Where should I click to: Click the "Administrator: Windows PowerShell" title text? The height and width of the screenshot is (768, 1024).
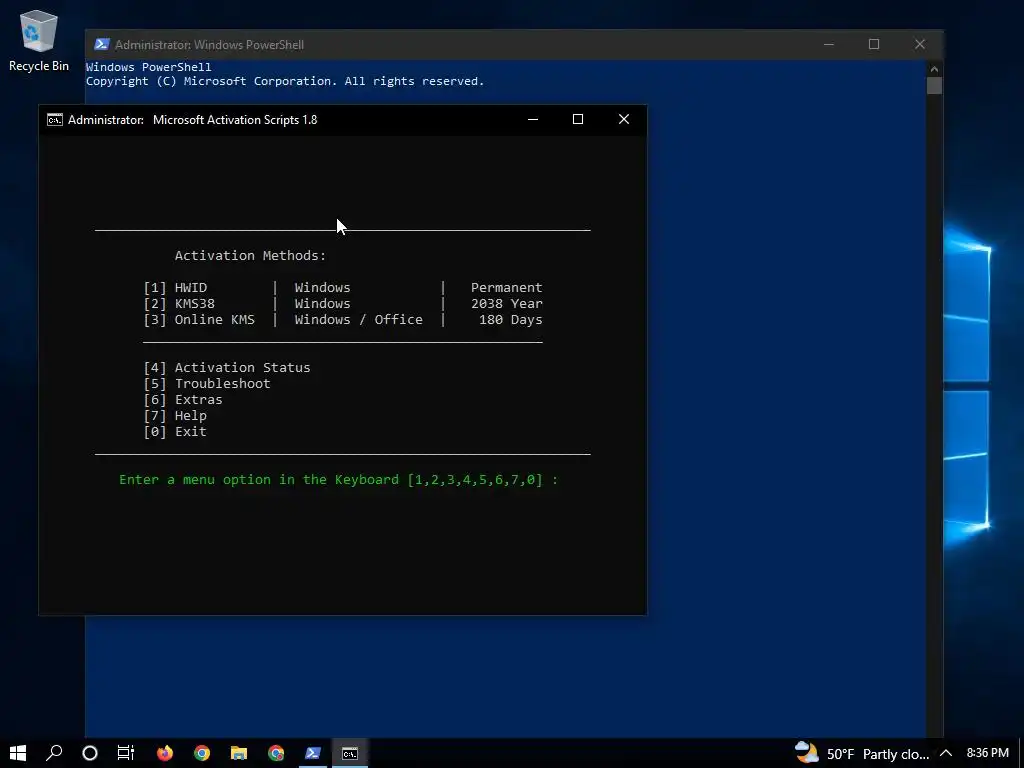(x=210, y=44)
